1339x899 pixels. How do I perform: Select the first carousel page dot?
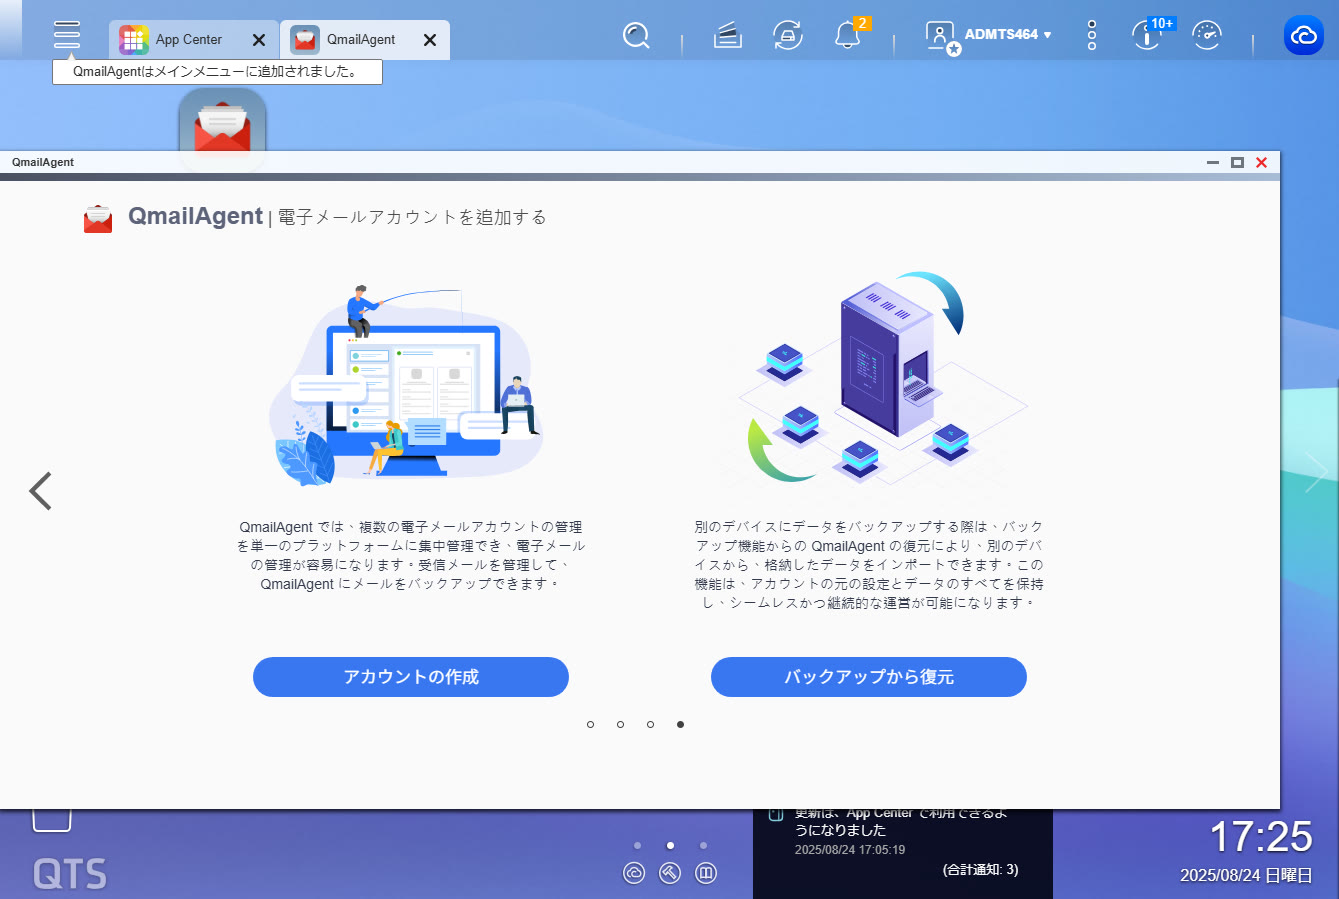[x=591, y=724]
